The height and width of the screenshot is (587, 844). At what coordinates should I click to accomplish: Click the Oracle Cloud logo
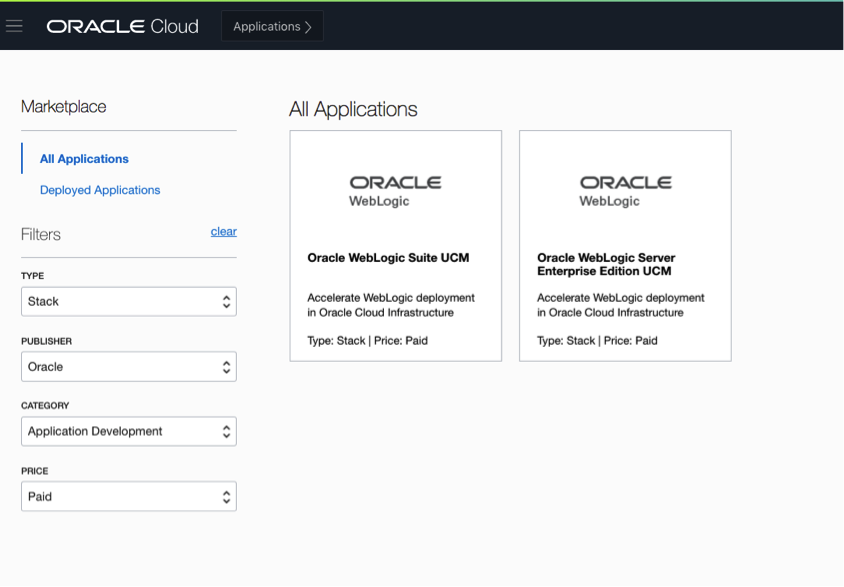coord(122,27)
